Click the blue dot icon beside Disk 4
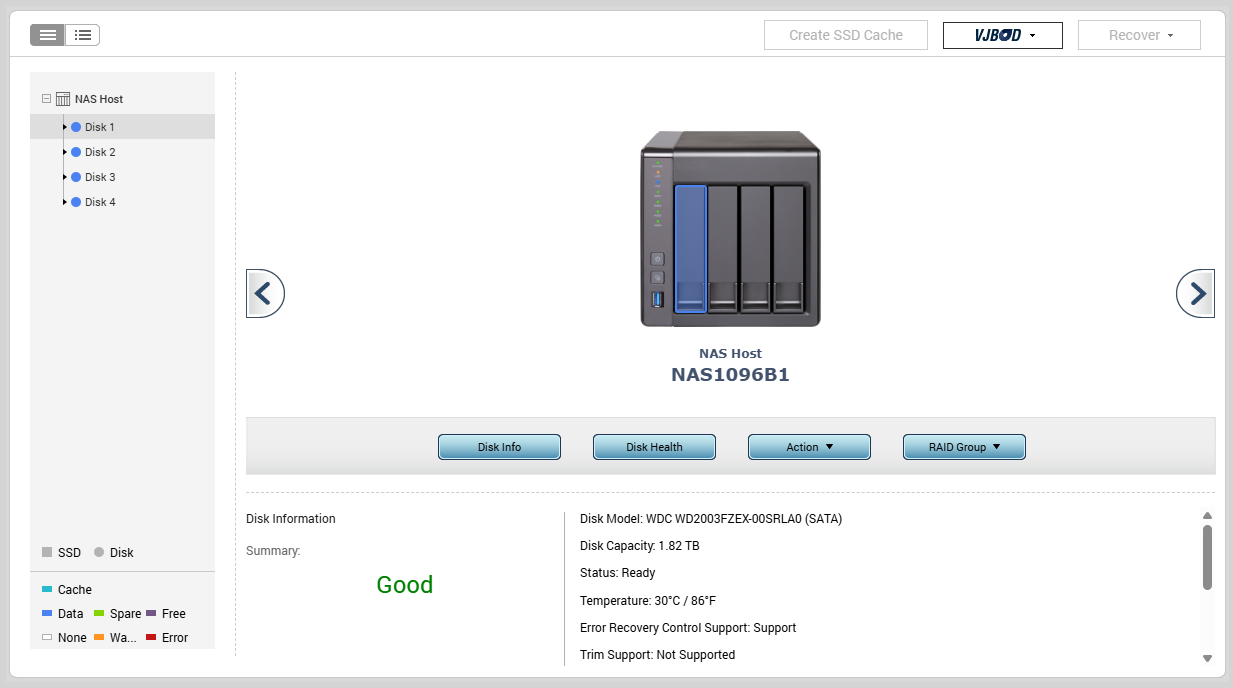The image size is (1233, 688). (x=76, y=202)
